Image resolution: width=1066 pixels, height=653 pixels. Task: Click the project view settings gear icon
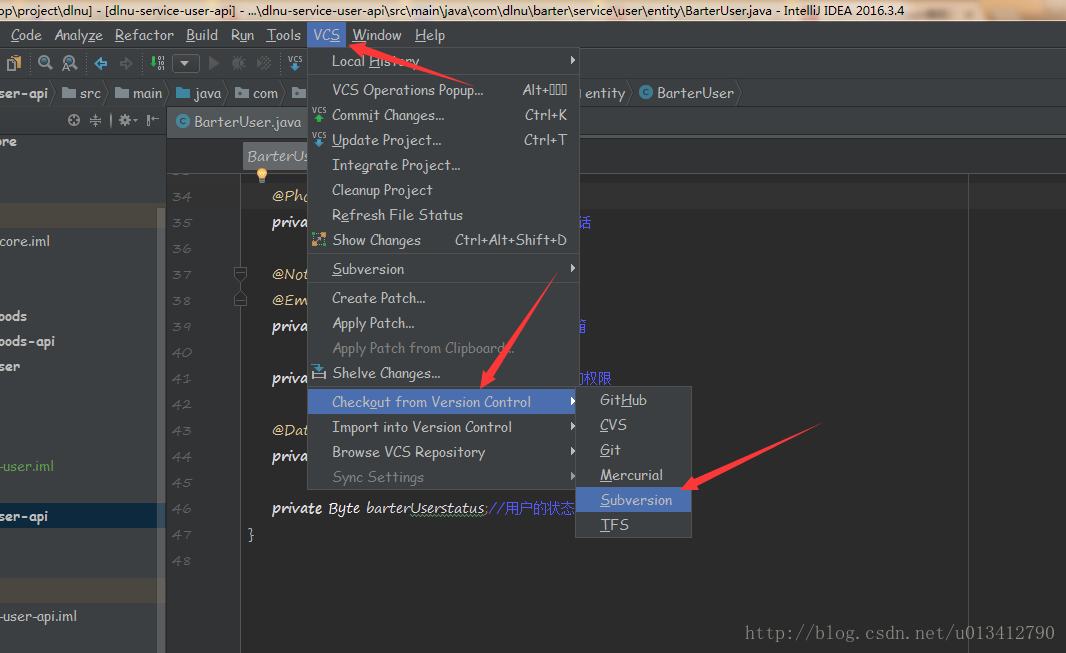[x=126, y=120]
